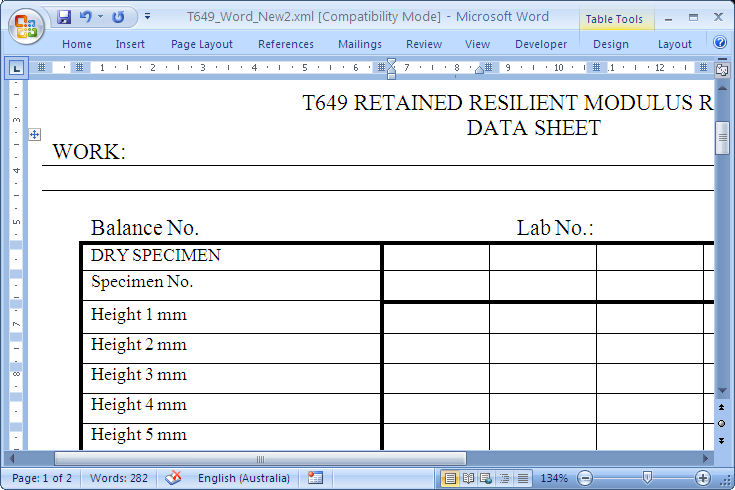This screenshot has height=490, width=735.
Task: Open Customize Quick Access Toolbar dropdown
Action: pyautogui.click(x=148, y=17)
